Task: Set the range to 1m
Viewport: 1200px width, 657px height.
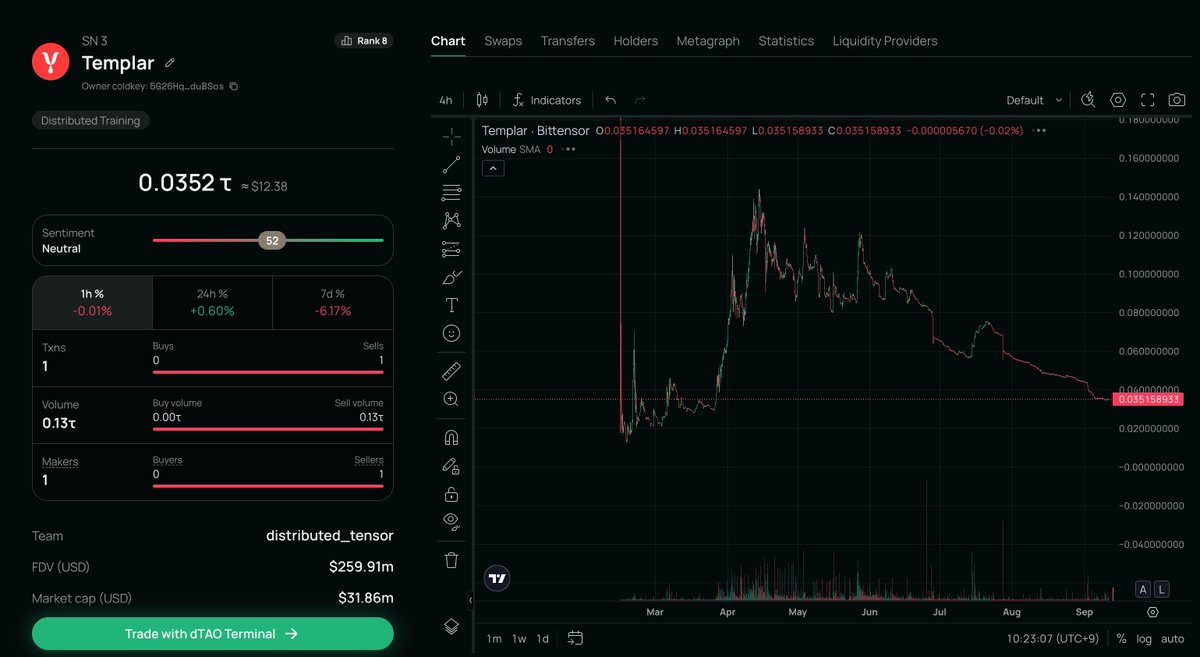Action: (x=494, y=638)
